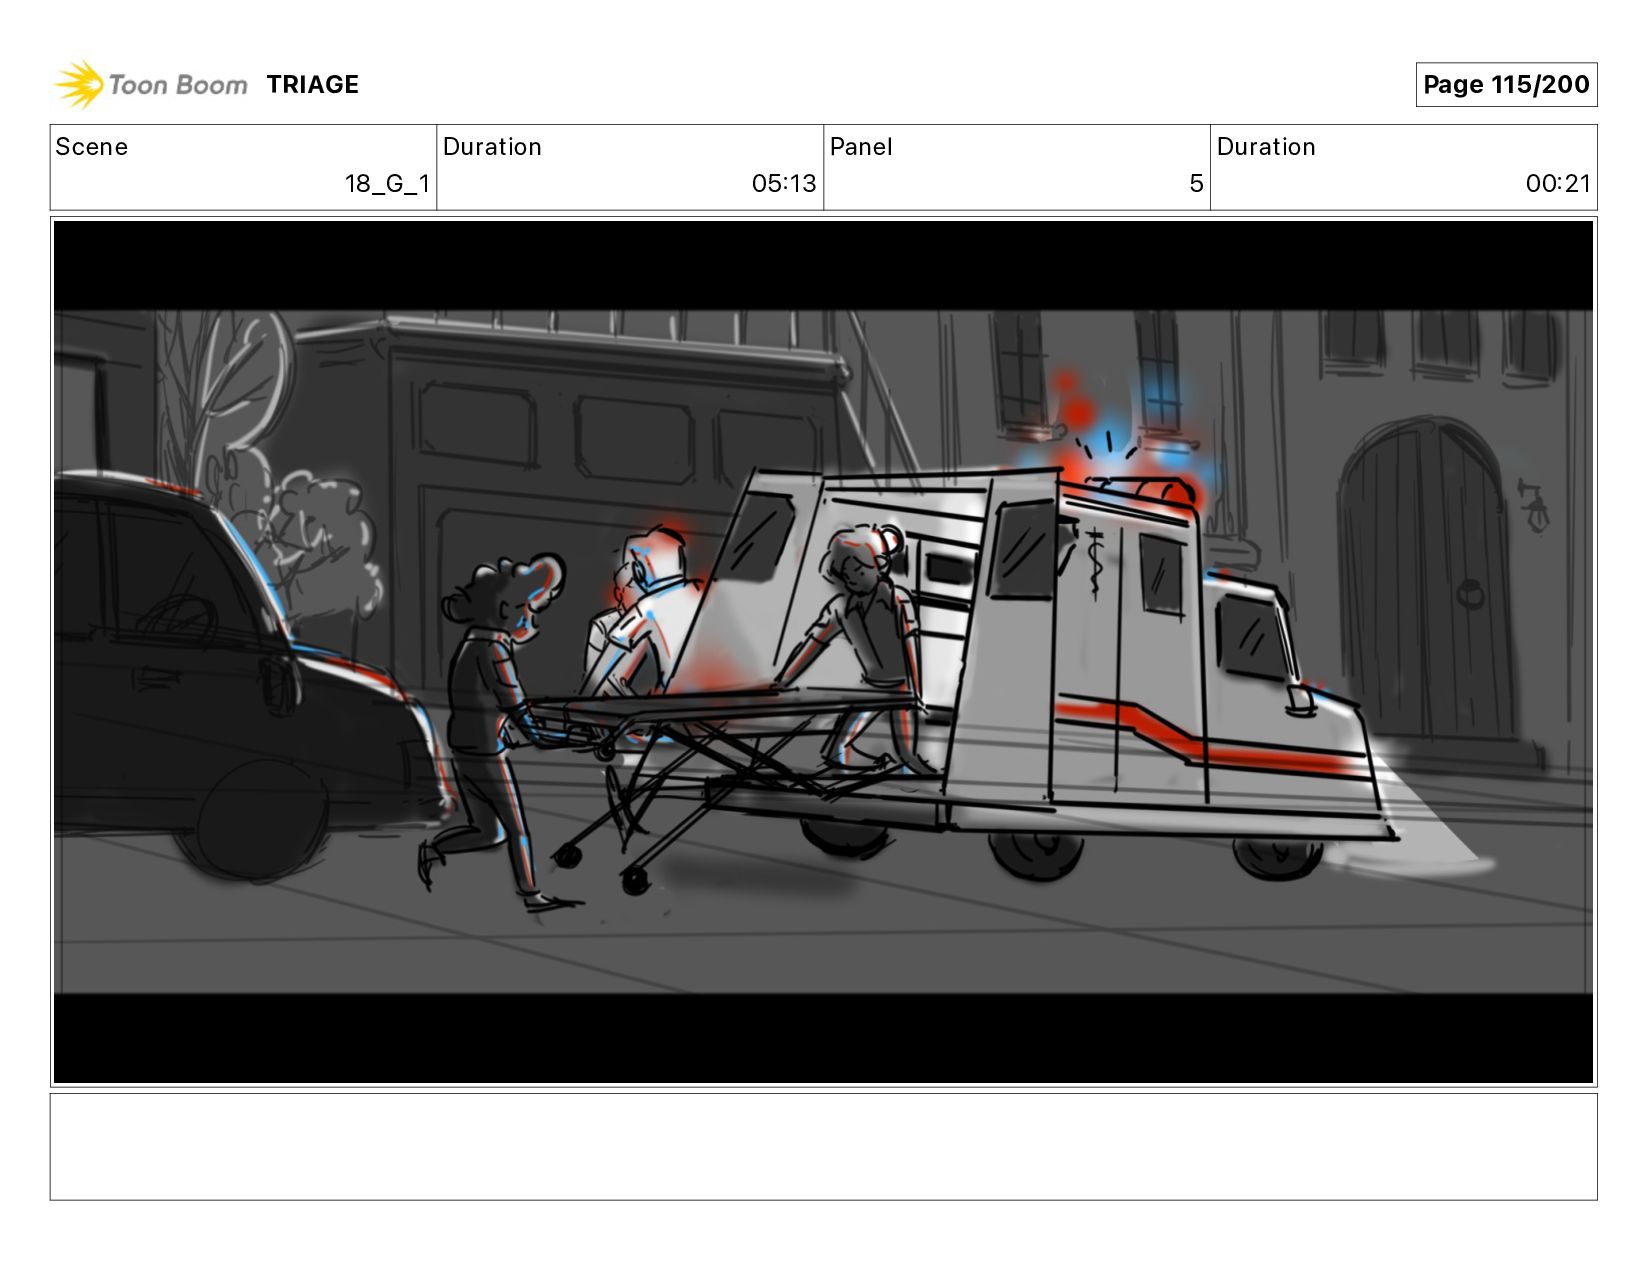Click scene duration value 05:13

click(784, 184)
